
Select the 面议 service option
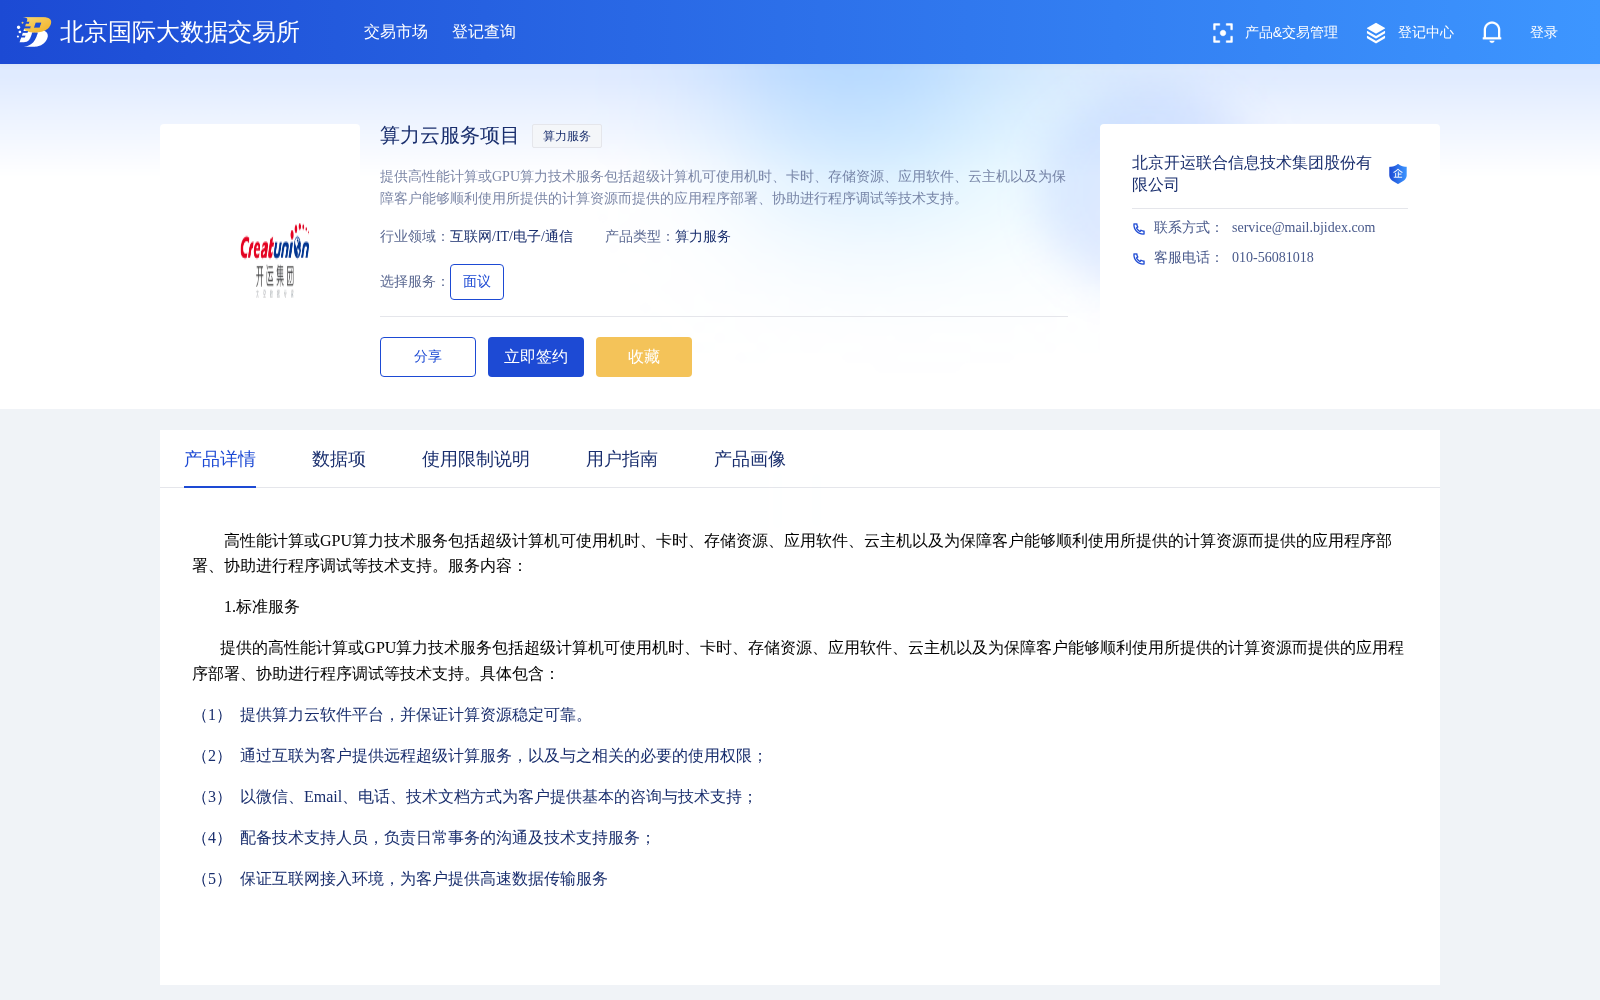pos(477,282)
